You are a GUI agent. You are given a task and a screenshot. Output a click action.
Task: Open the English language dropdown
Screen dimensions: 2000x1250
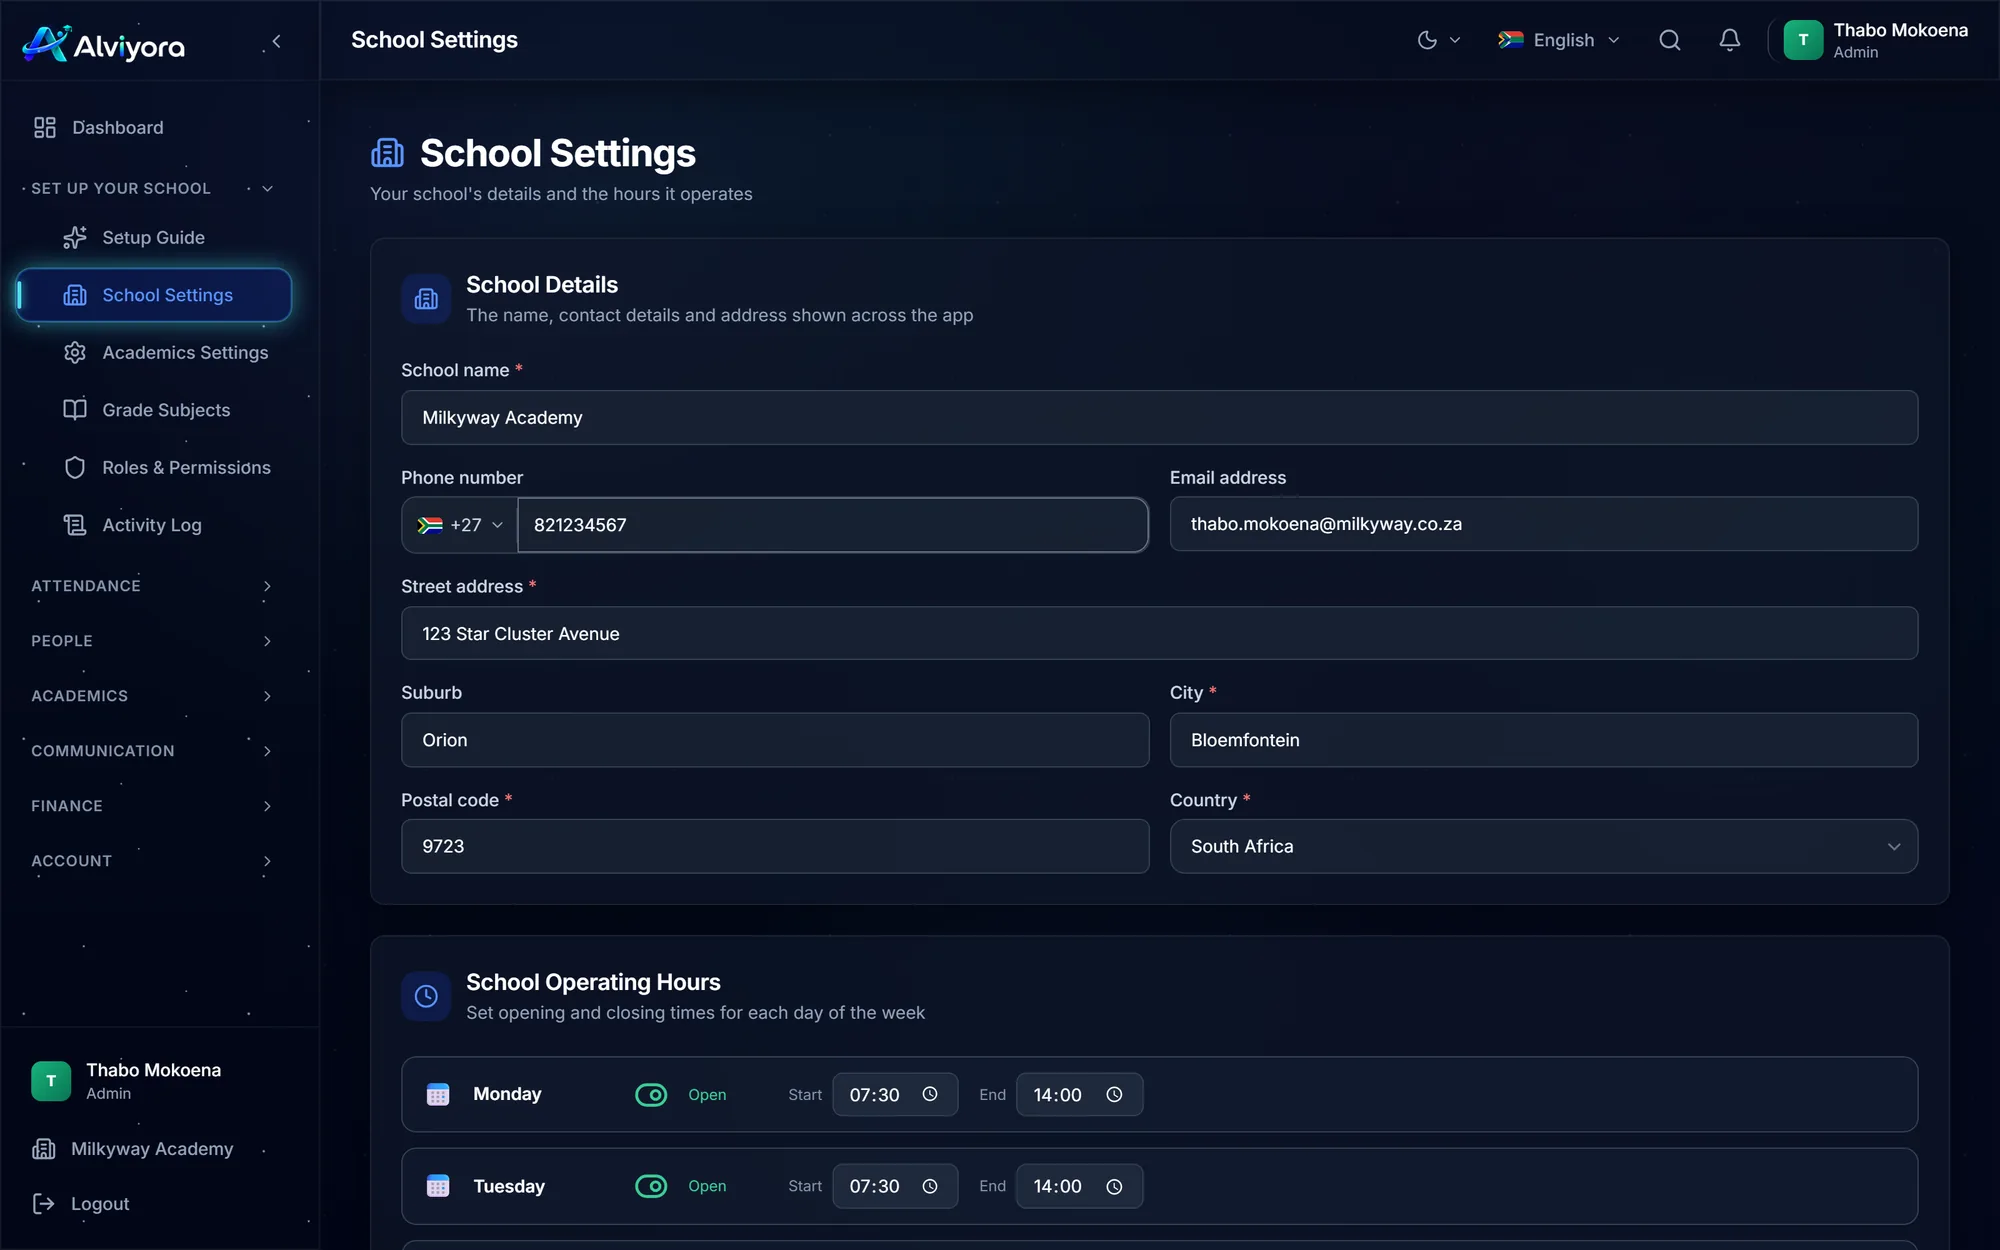coord(1559,40)
